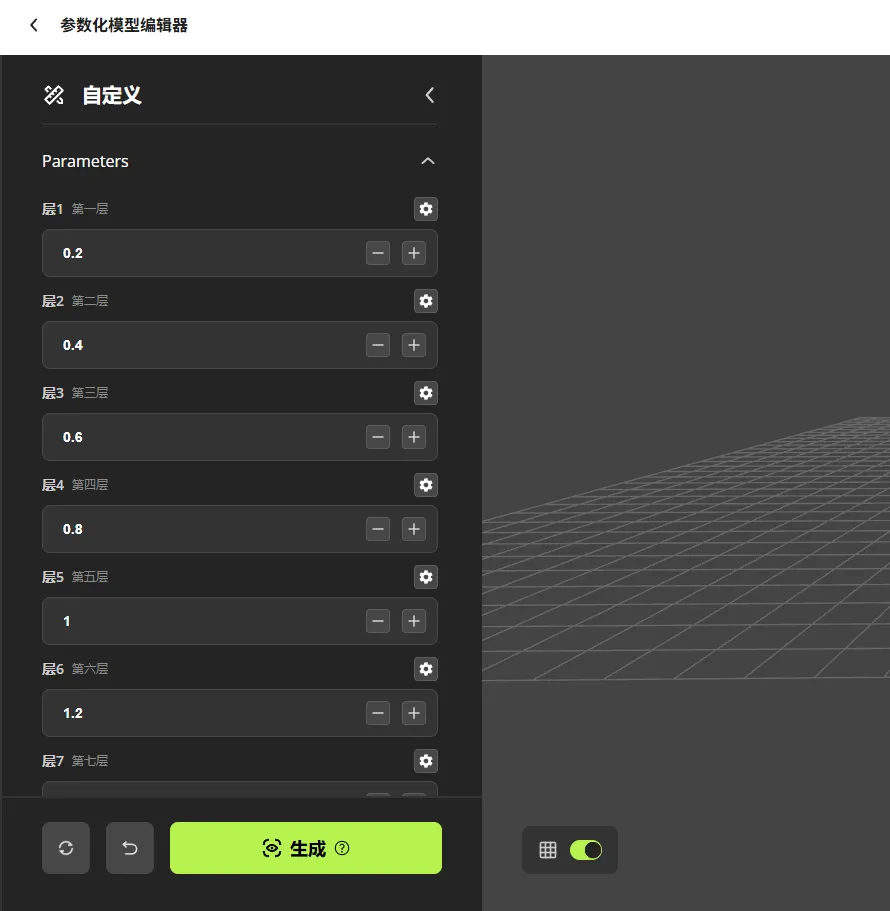Viewport: 890px width, 911px height.
Task: Collapse the 自定义 side panel
Action: coord(429,95)
